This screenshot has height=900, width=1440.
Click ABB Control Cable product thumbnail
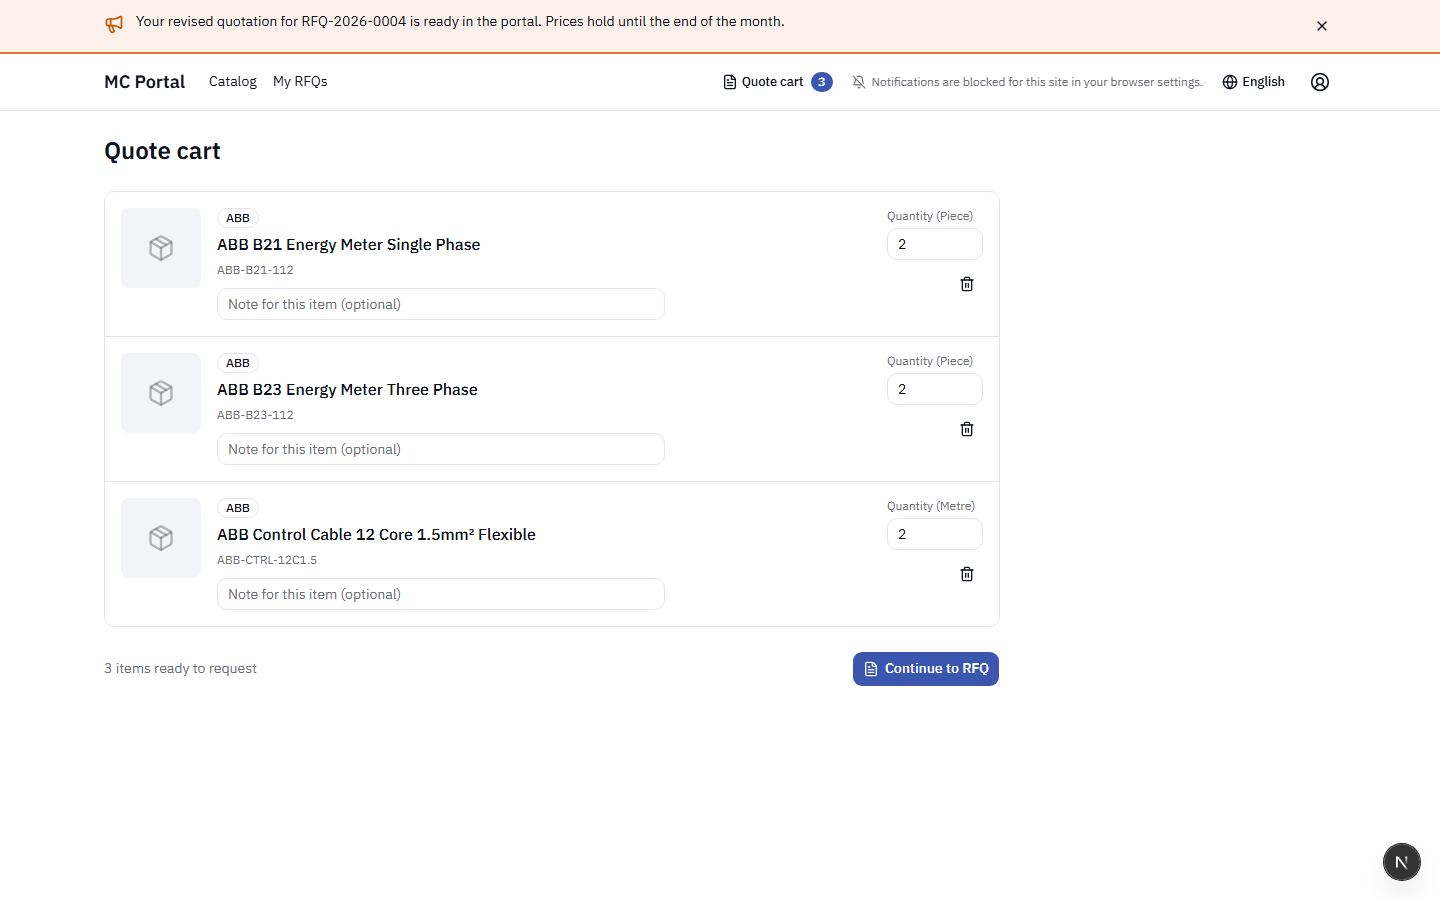161,538
